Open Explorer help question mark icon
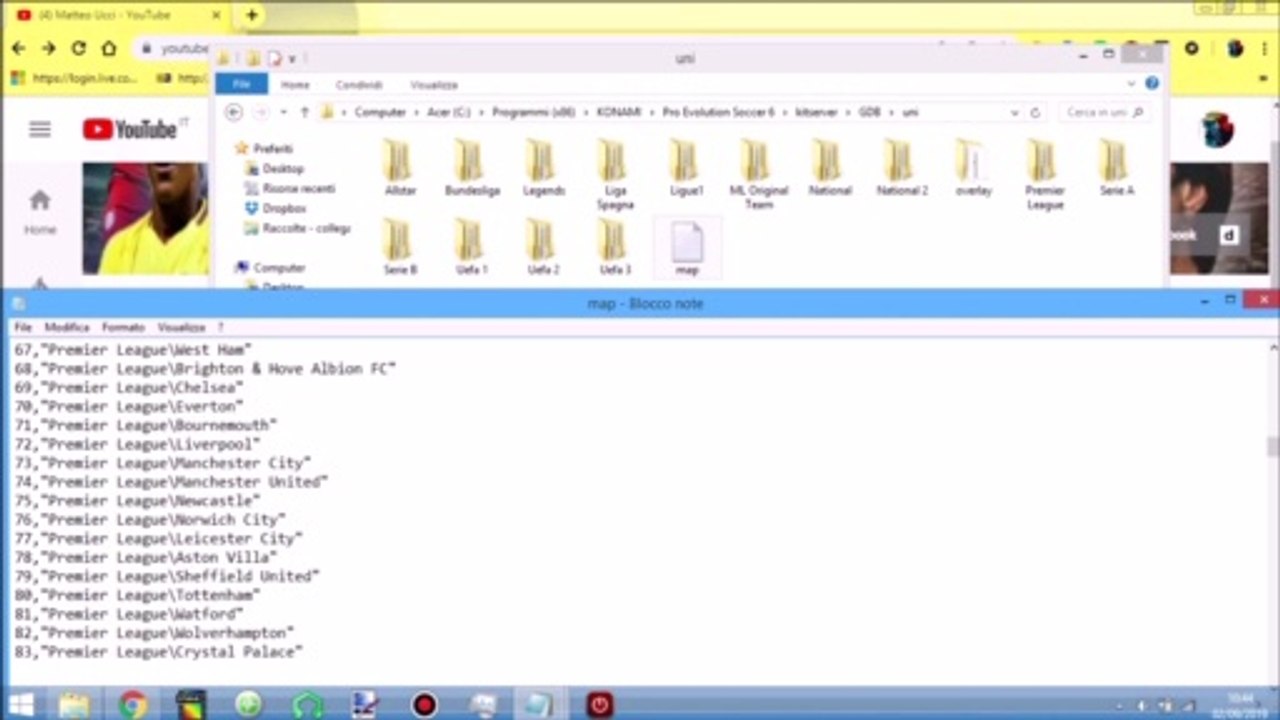 point(1152,84)
